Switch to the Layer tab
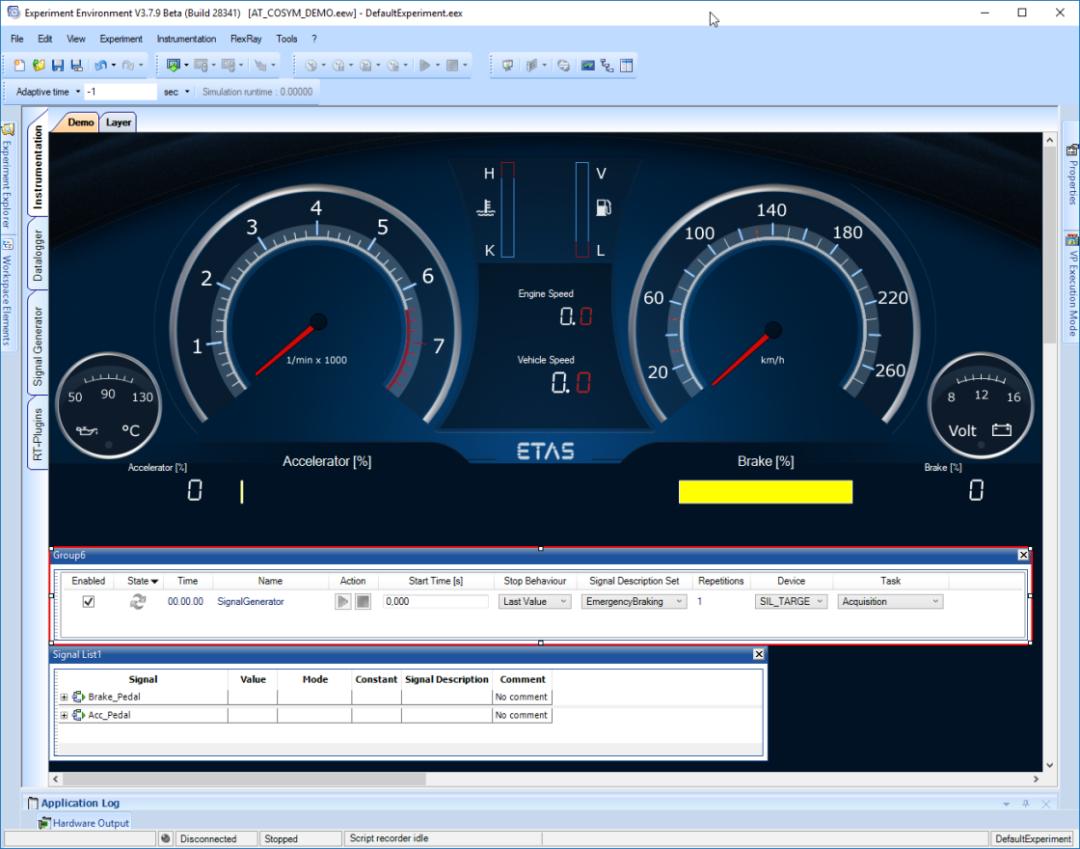Image resolution: width=1080 pixels, height=849 pixels. pos(118,123)
